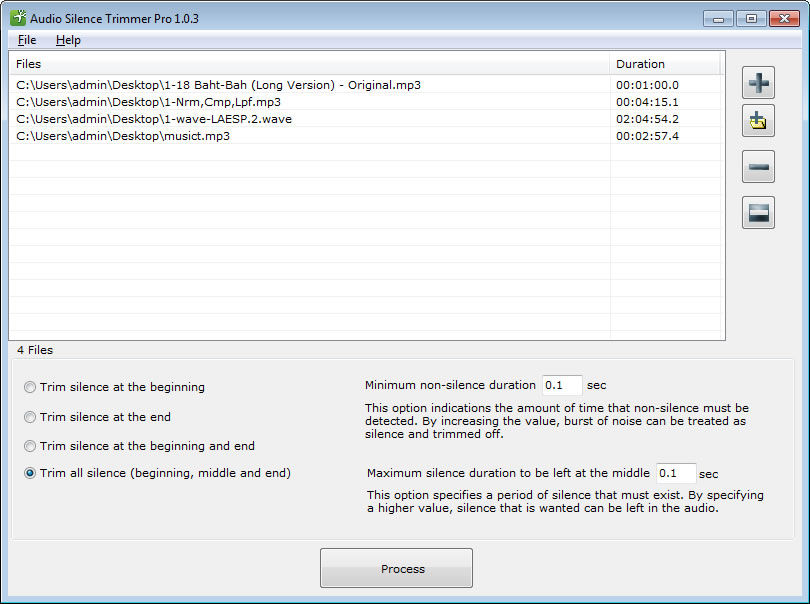
Task: Click the Minimum non-silence duration field
Action: 562,385
